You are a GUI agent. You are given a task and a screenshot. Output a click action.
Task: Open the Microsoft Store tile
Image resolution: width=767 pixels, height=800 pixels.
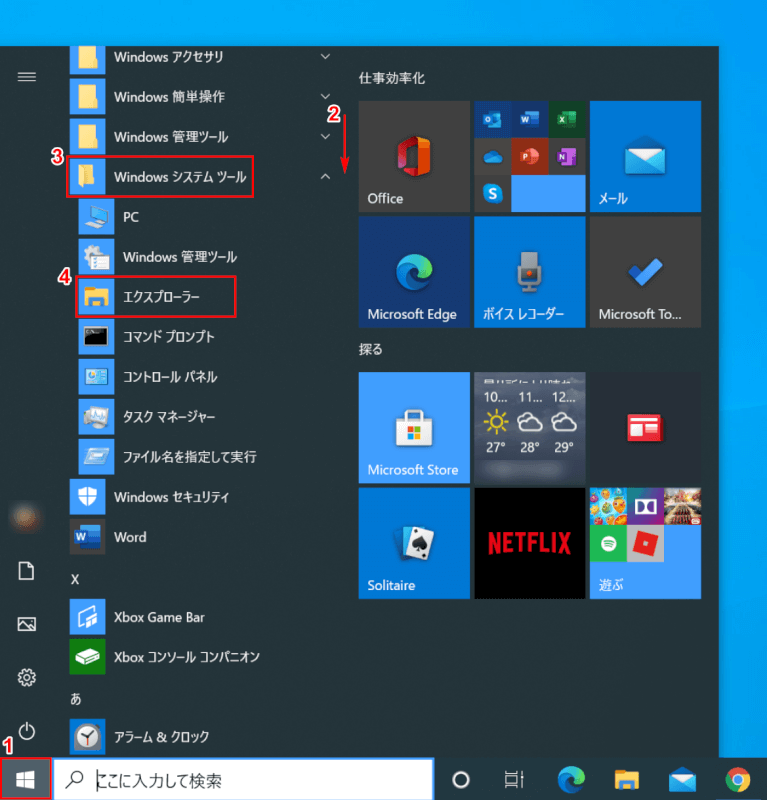[414, 428]
